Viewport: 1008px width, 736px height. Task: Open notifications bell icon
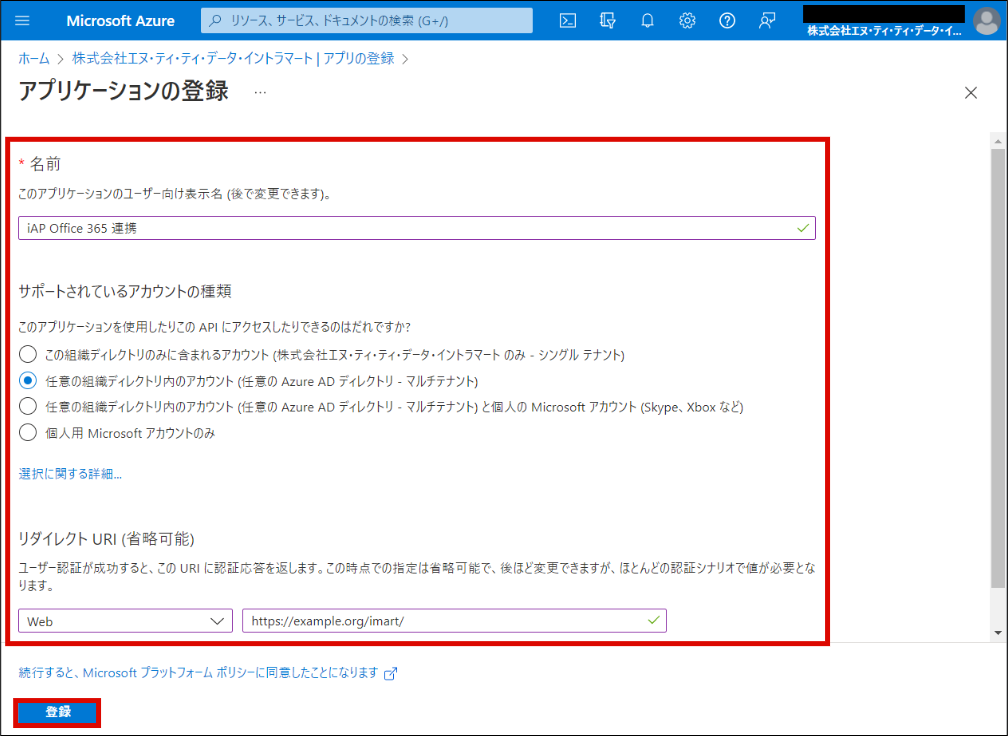(647, 21)
